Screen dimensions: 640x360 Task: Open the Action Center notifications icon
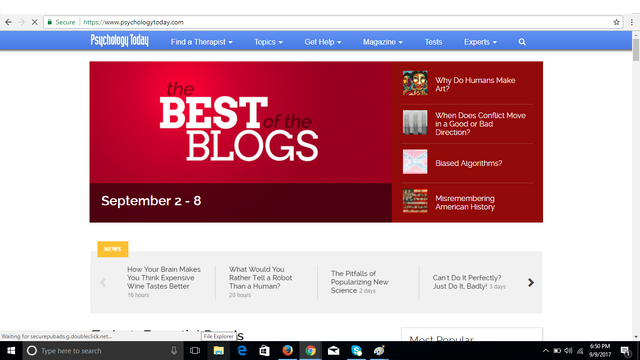tap(626, 351)
